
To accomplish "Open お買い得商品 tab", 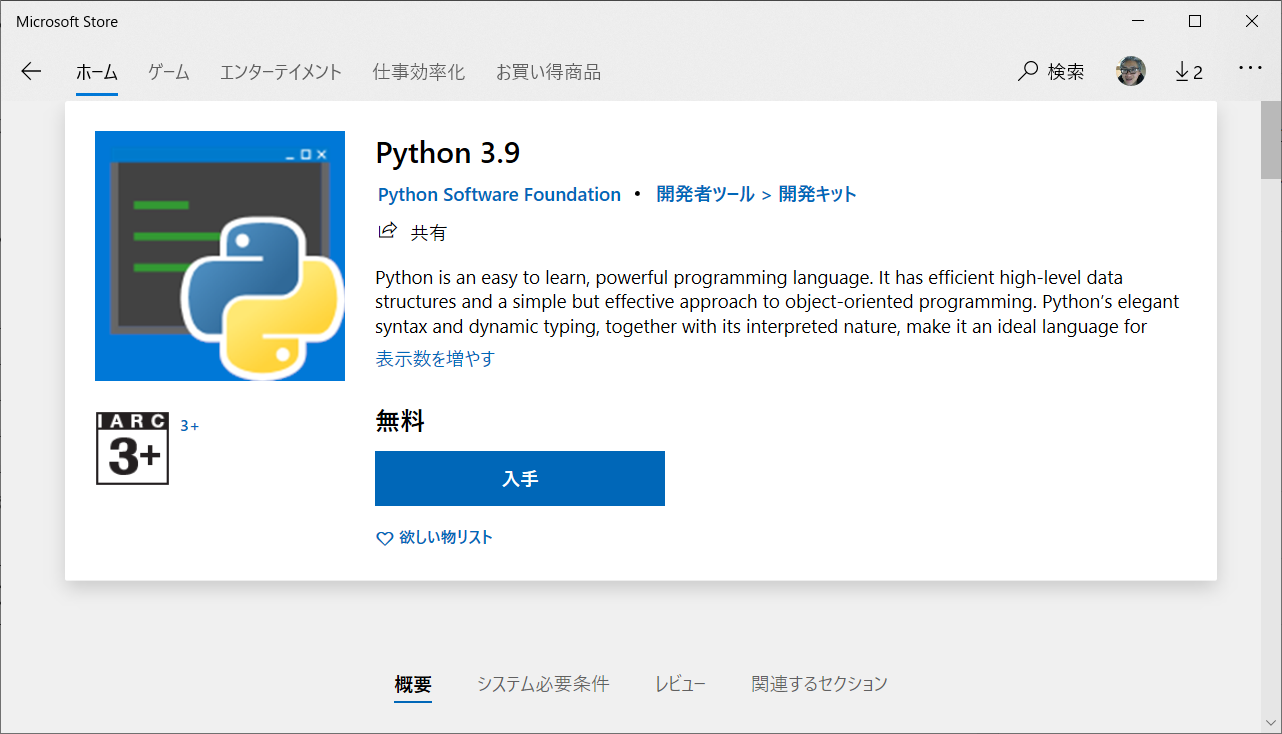I will 548,72.
